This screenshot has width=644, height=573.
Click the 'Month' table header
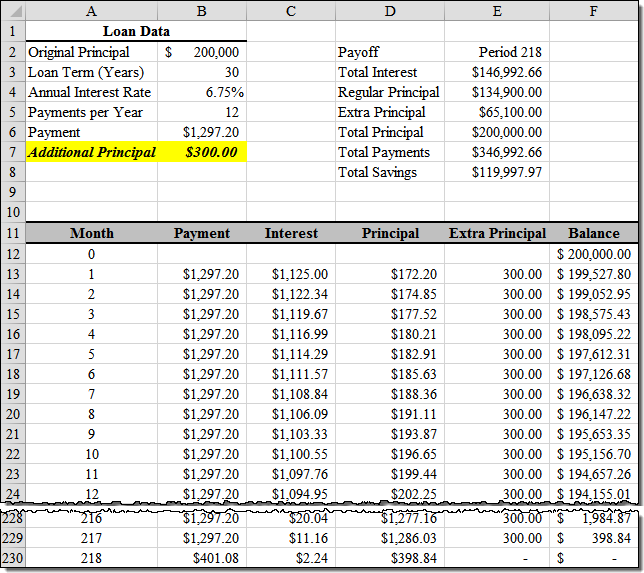click(x=92, y=233)
